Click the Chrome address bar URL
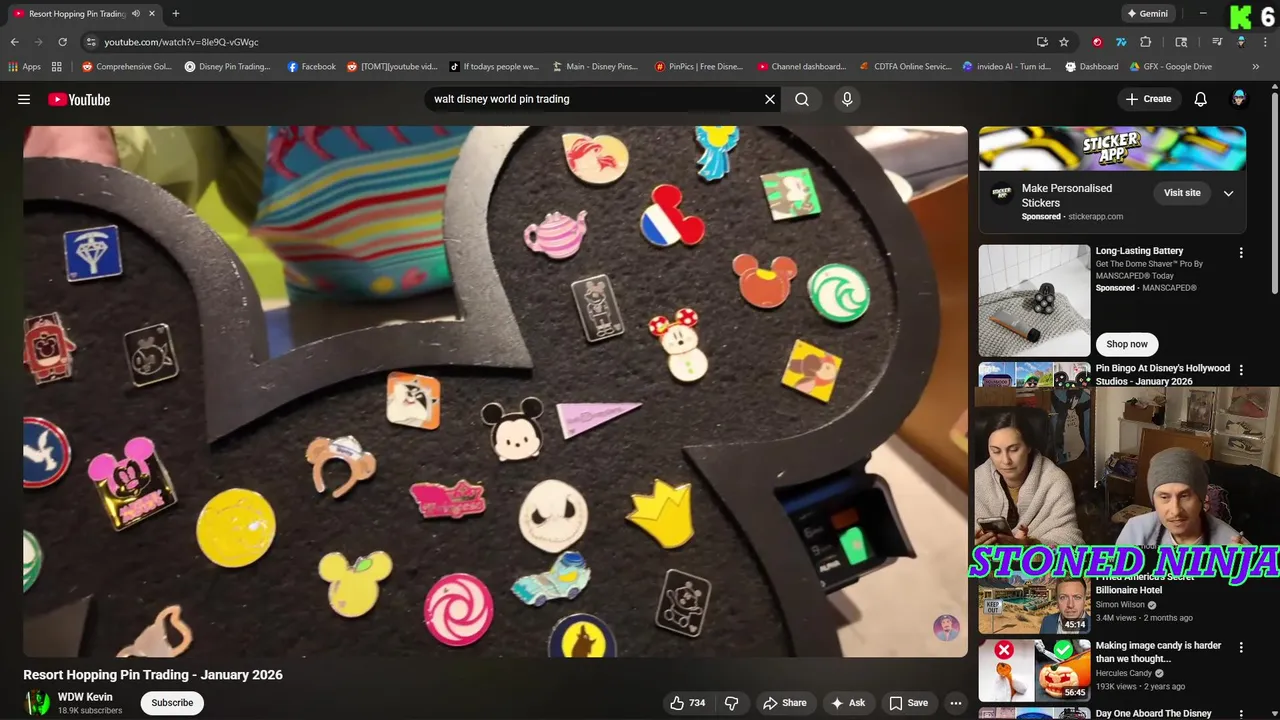The height and width of the screenshot is (720, 1280). pos(181,42)
